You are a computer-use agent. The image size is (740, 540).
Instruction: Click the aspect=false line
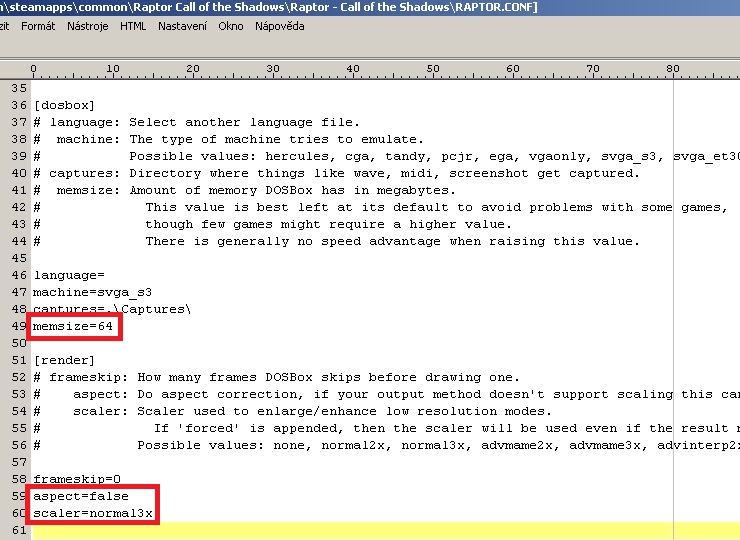coord(81,496)
